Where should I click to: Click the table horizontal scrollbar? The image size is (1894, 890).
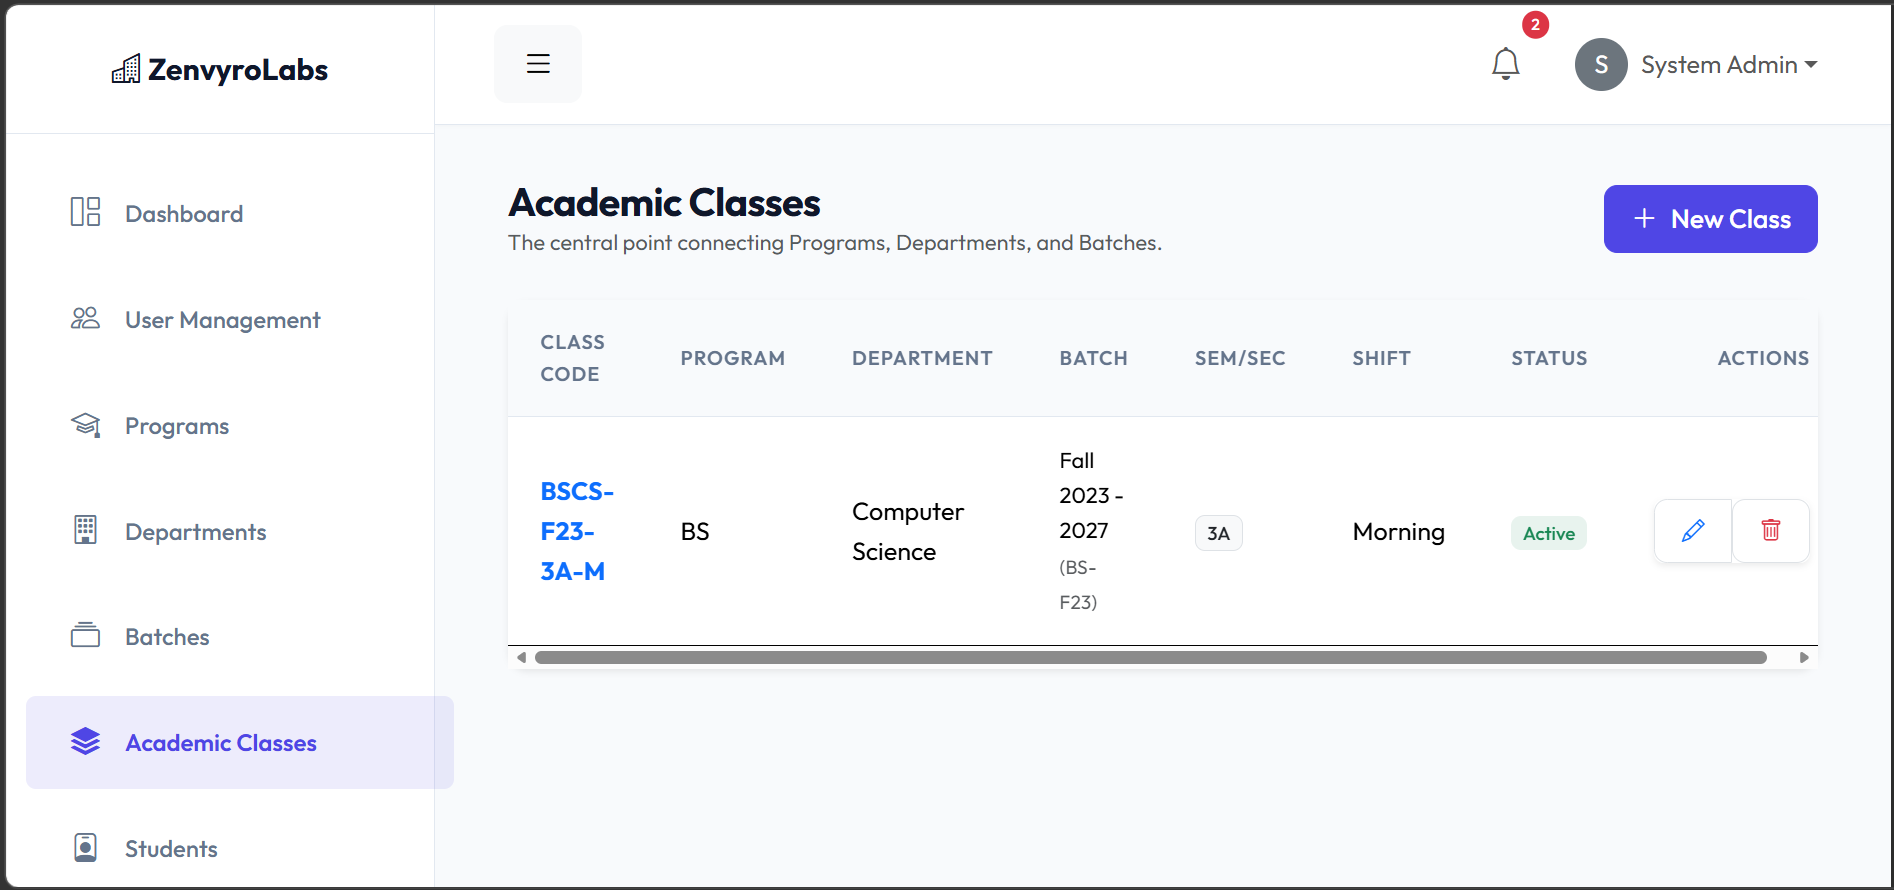click(x=1150, y=657)
